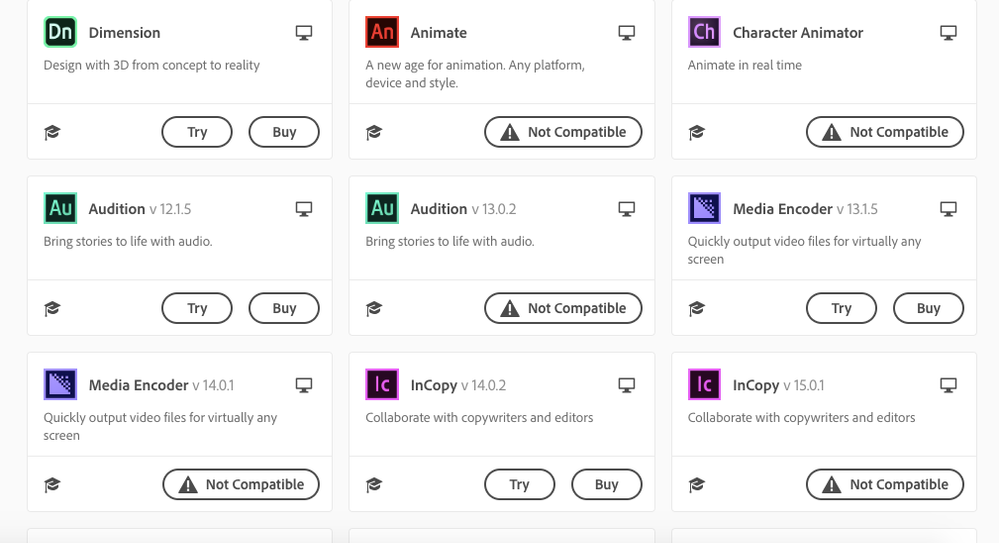Click the Dimension app icon
The height and width of the screenshot is (543, 999).
61,32
